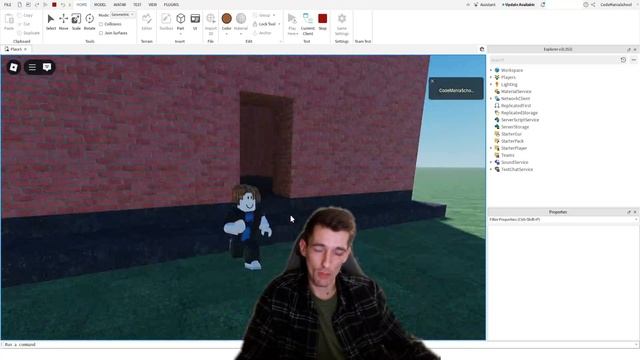The width and height of the screenshot is (640, 360).
Task: Insert a new Part
Action: [180, 22]
